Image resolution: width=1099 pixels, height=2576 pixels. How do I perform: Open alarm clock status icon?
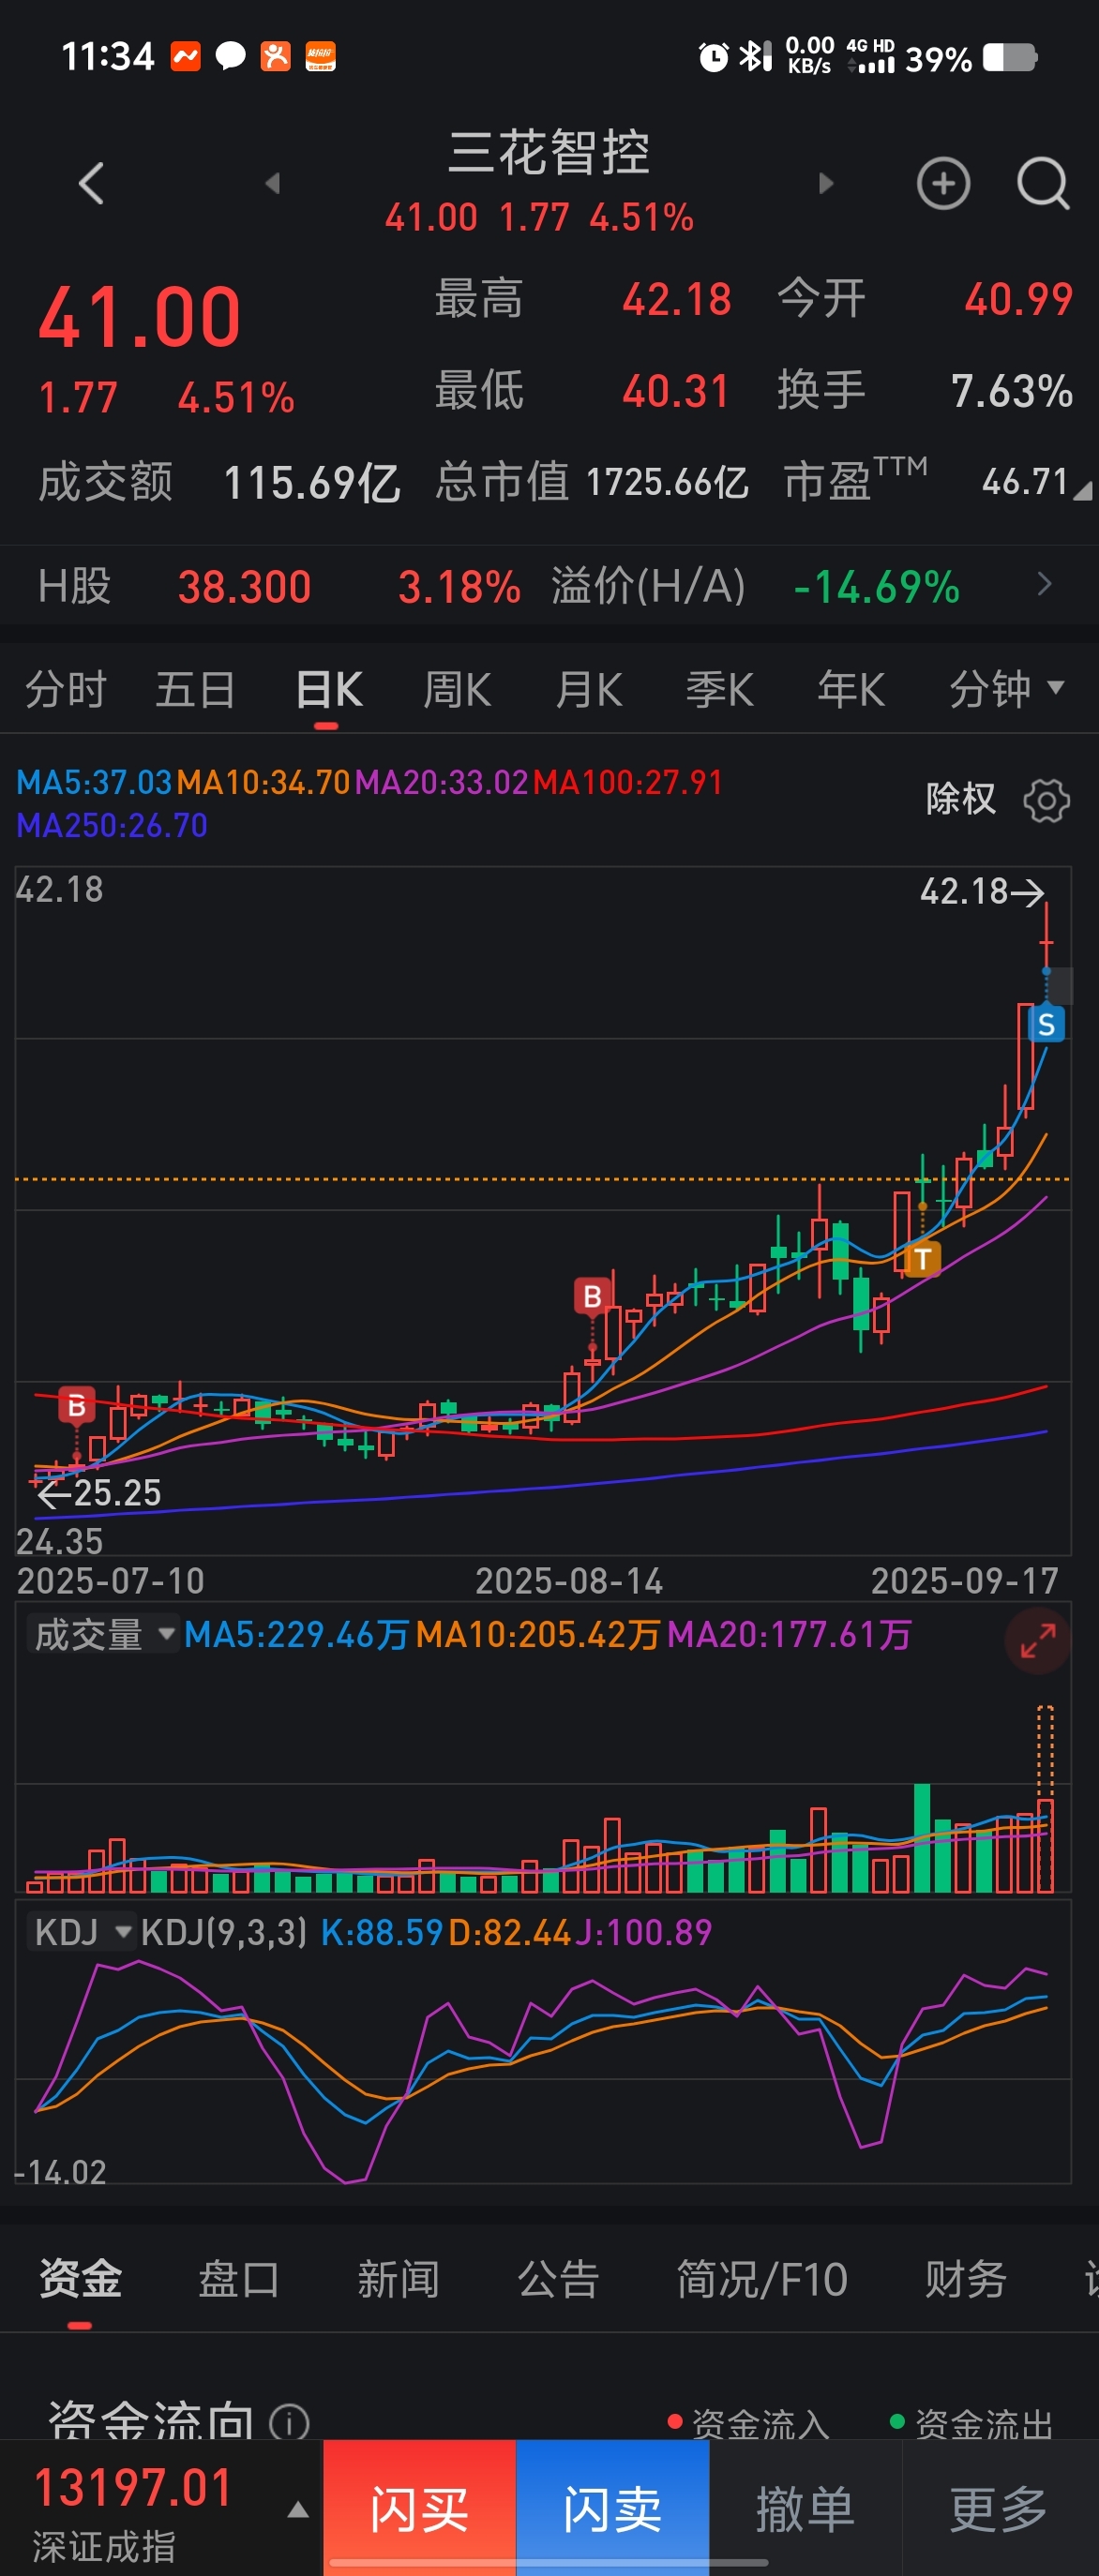coord(713,57)
